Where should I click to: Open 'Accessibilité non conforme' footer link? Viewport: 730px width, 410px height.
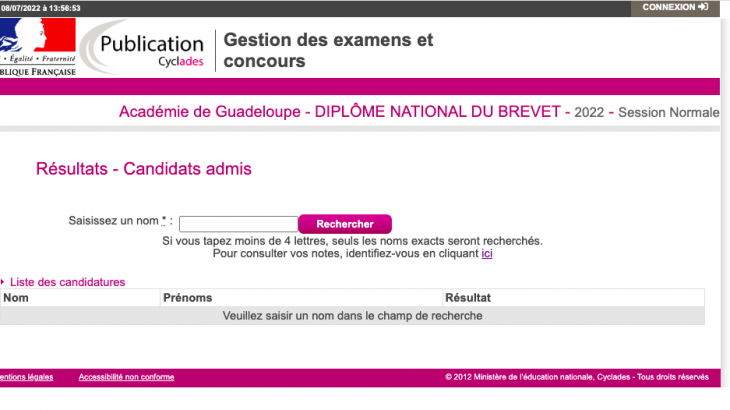point(126,377)
